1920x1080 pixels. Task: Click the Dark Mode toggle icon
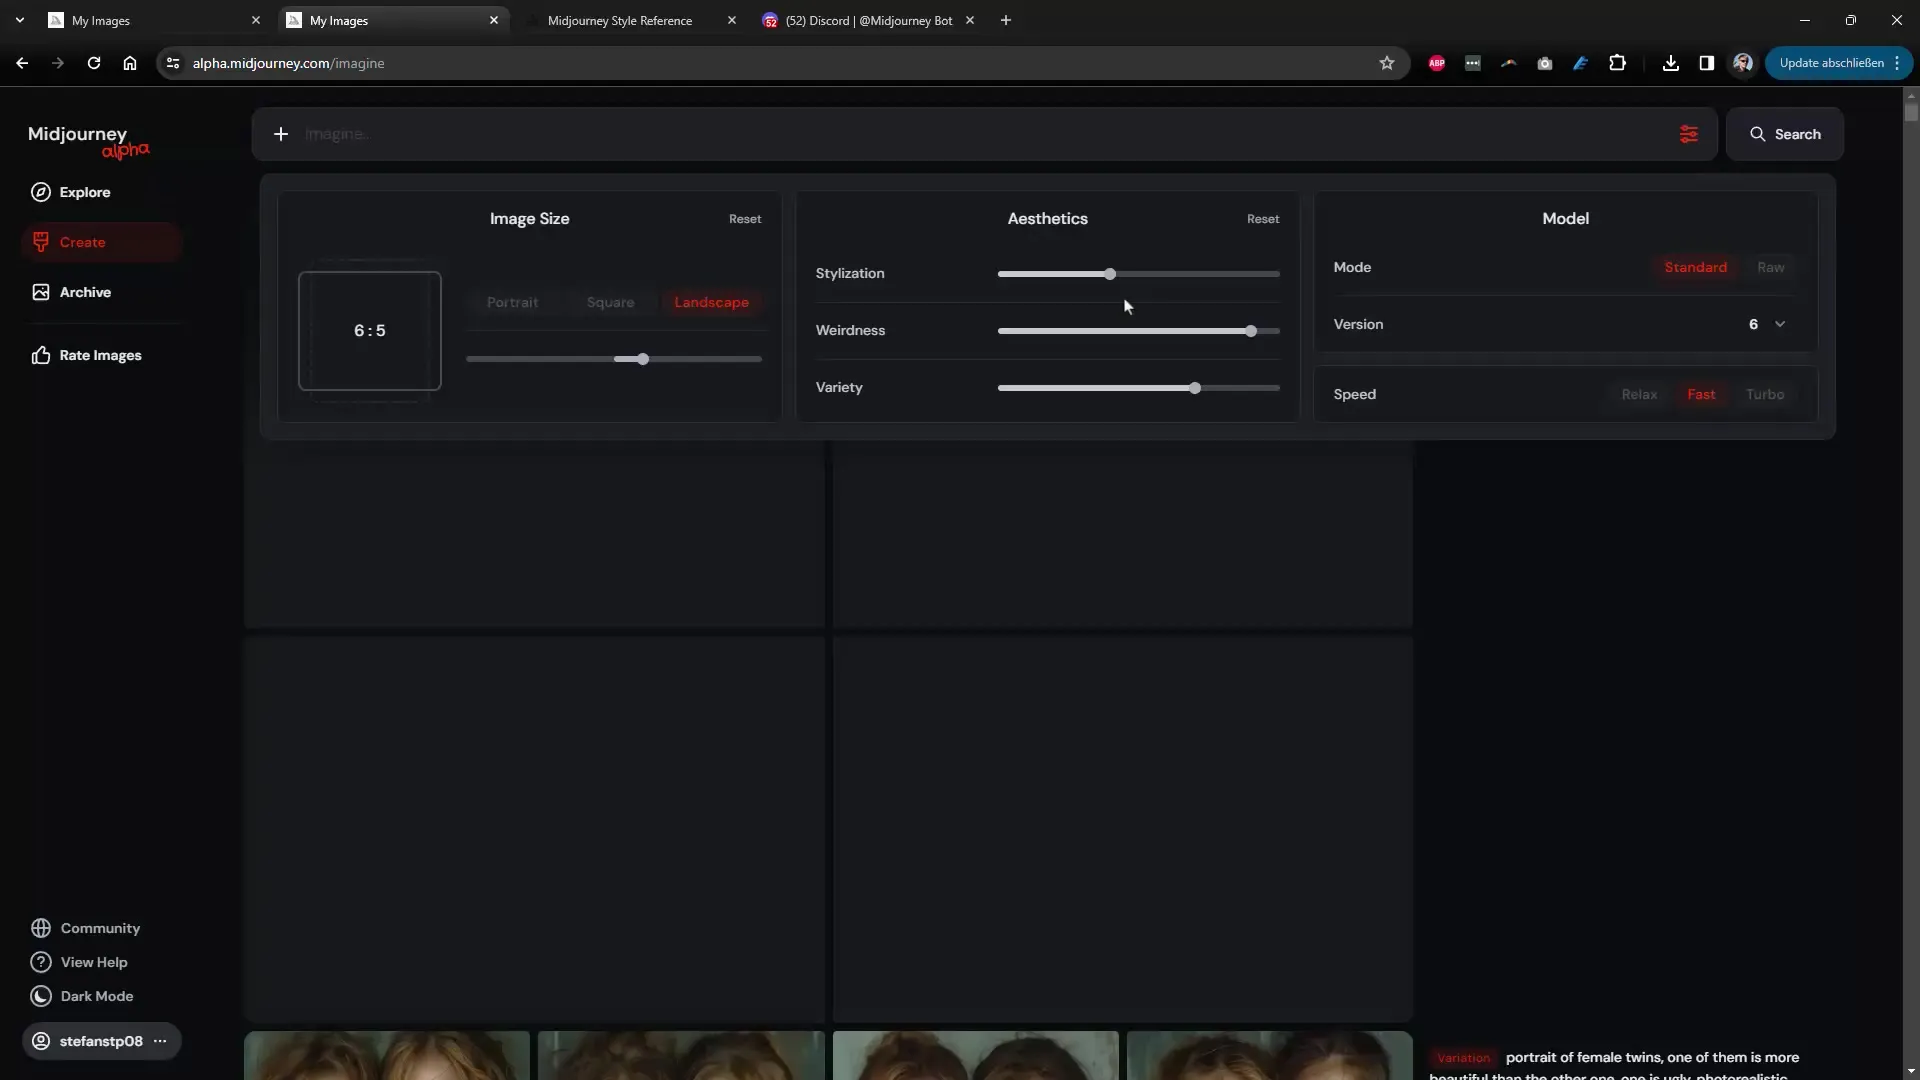point(40,996)
